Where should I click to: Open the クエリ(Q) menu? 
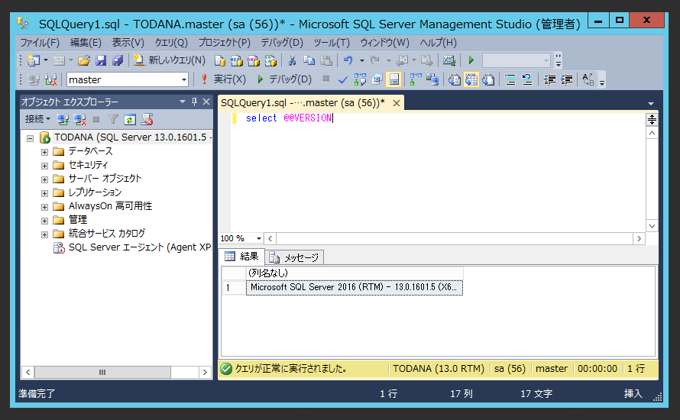(171, 43)
